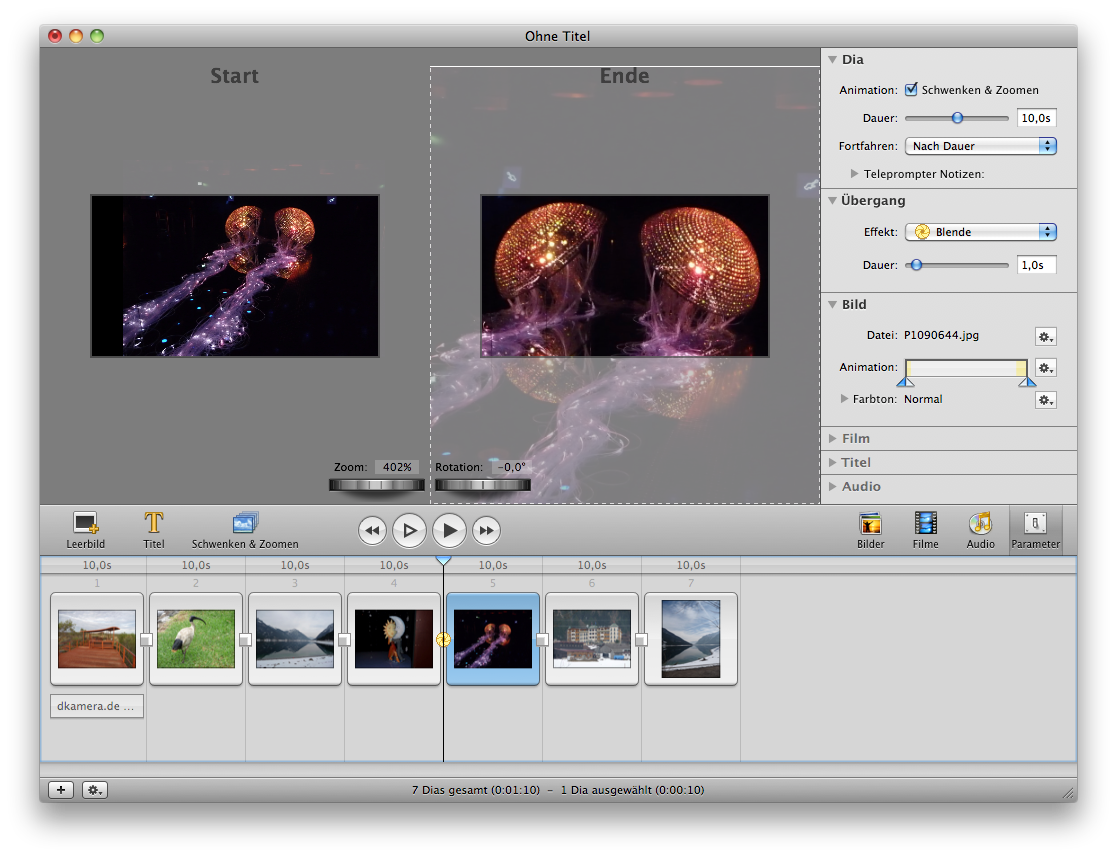Click the 10,0s duration label above slide 7
The width and height of the screenshot is (1117, 857).
[691, 565]
